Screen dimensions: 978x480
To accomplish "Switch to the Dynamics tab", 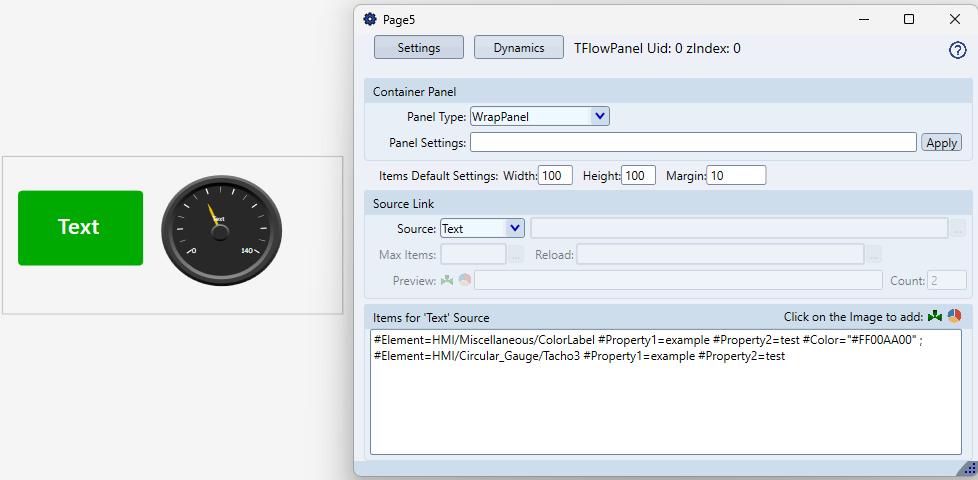I will pos(518,47).
